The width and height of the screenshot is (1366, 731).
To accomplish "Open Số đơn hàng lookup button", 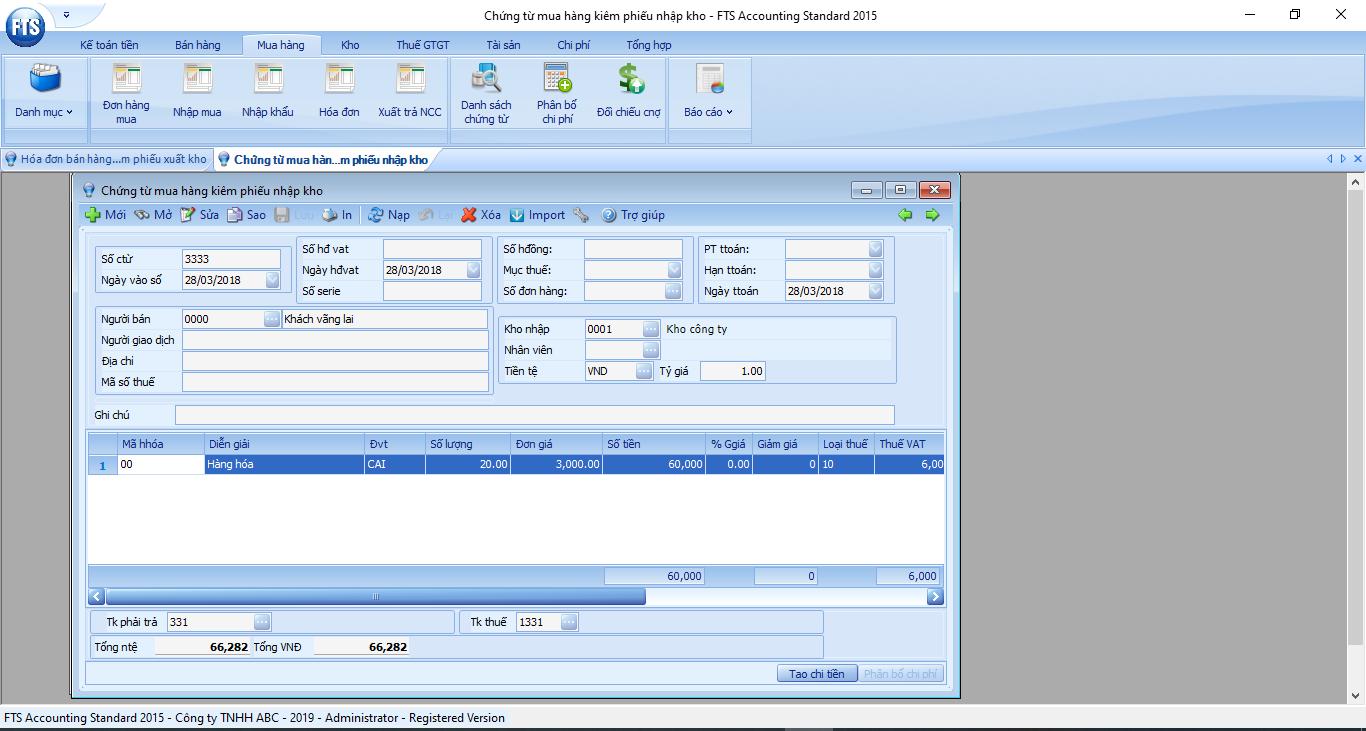I will tap(673, 291).
